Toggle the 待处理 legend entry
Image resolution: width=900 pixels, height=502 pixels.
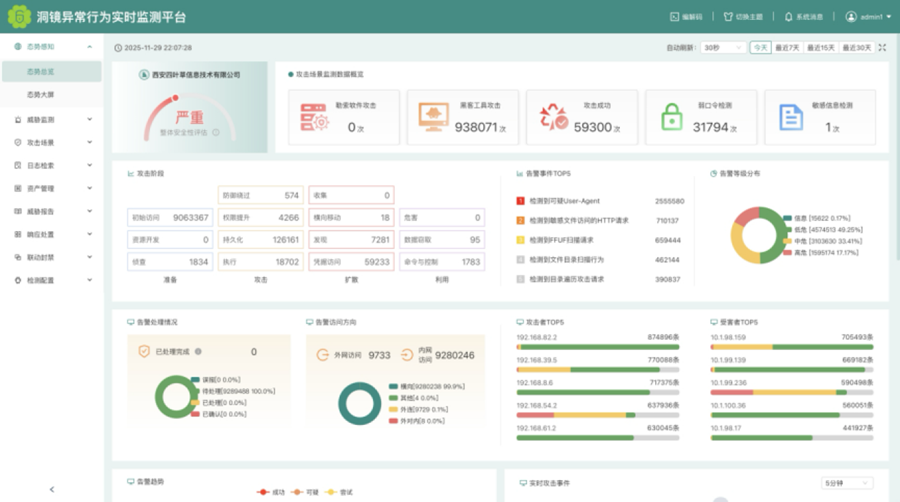[233, 391]
